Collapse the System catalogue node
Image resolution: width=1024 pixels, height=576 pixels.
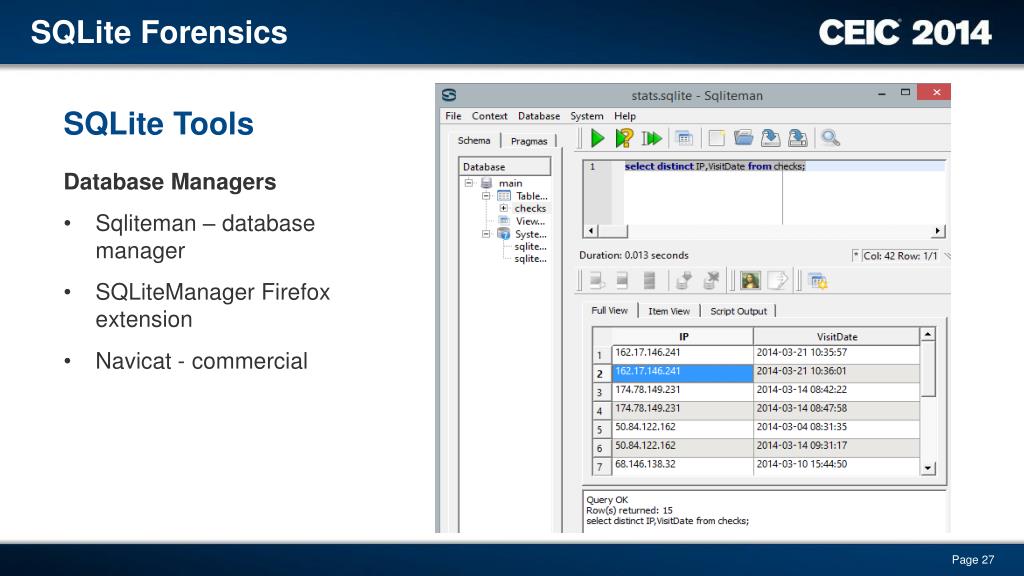pos(486,234)
